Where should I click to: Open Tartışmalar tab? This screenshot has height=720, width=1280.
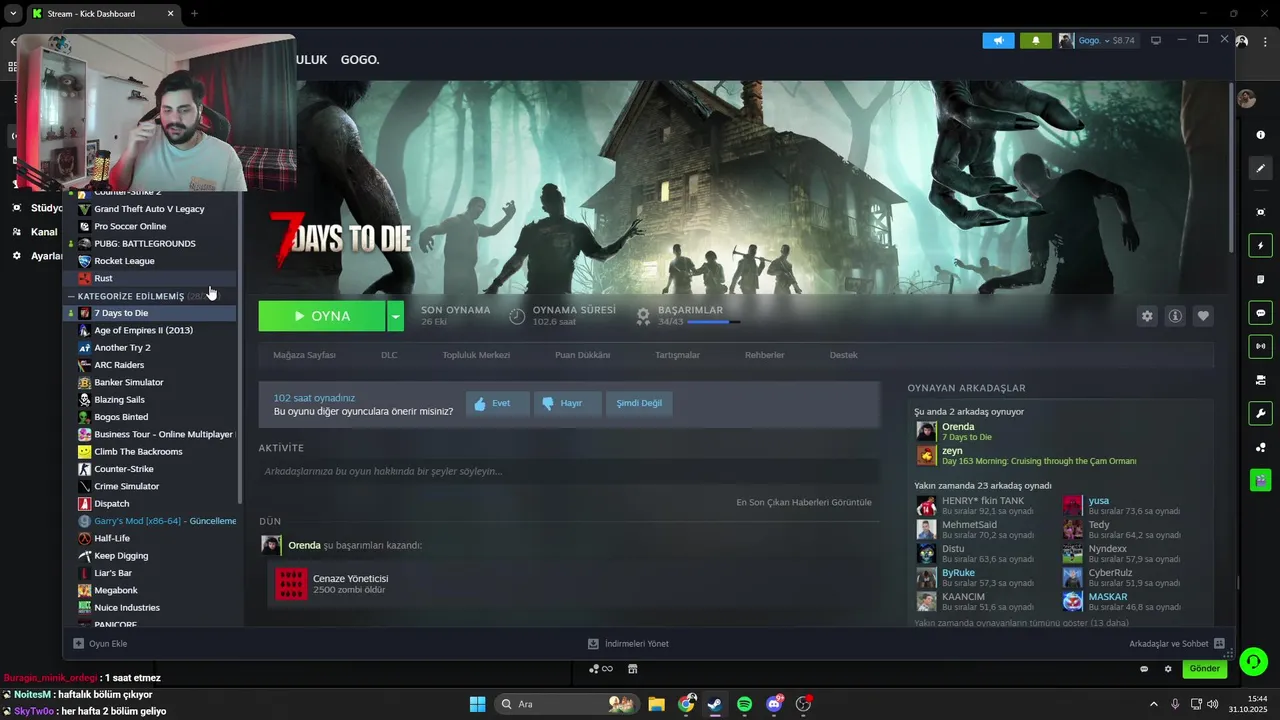pyautogui.click(x=677, y=355)
